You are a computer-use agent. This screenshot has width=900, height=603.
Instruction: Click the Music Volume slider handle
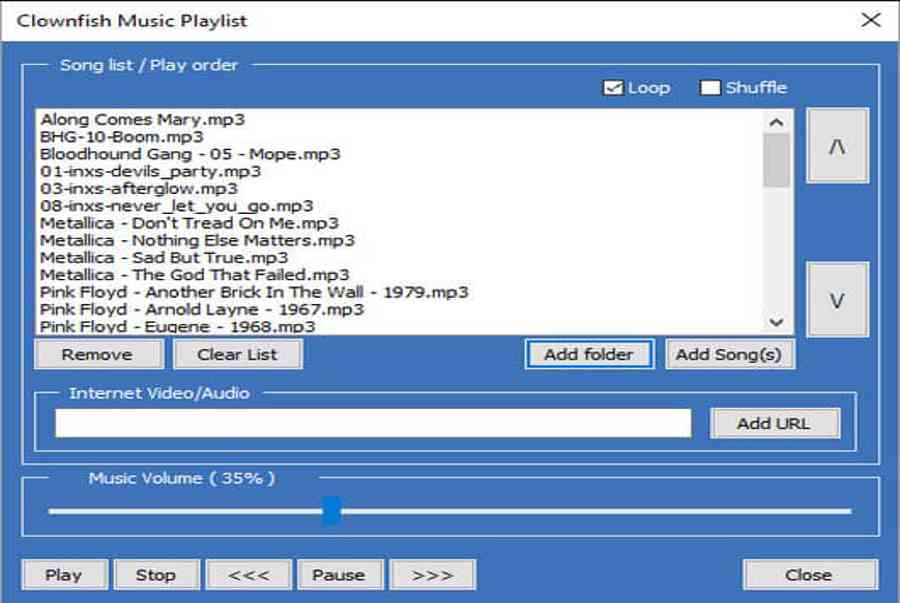[x=331, y=511]
